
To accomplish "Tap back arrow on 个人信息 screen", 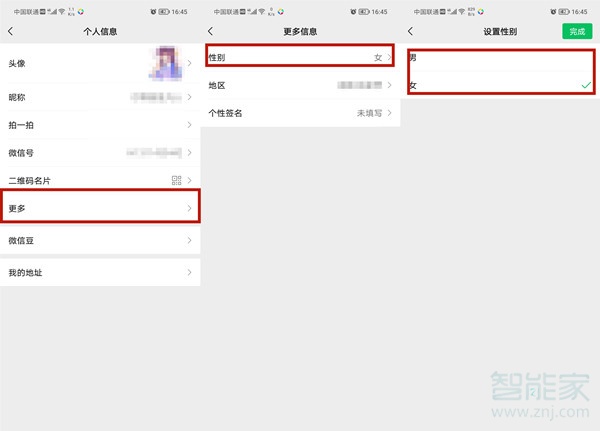I will tap(11, 32).
